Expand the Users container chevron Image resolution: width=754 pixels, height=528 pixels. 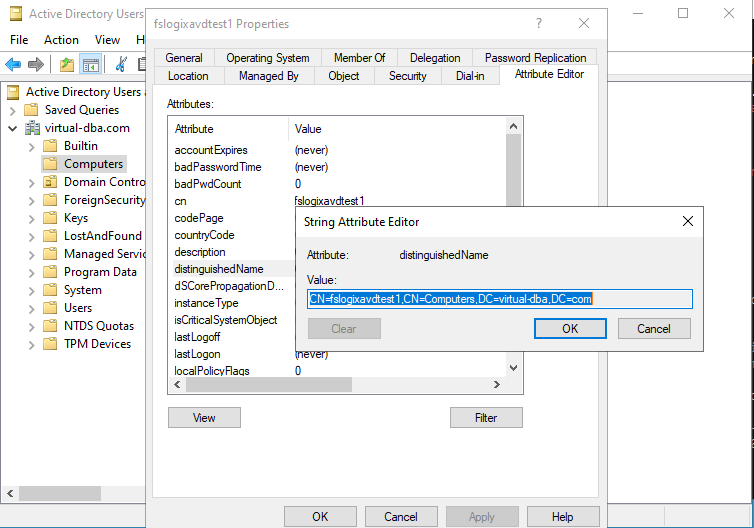click(x=31, y=308)
